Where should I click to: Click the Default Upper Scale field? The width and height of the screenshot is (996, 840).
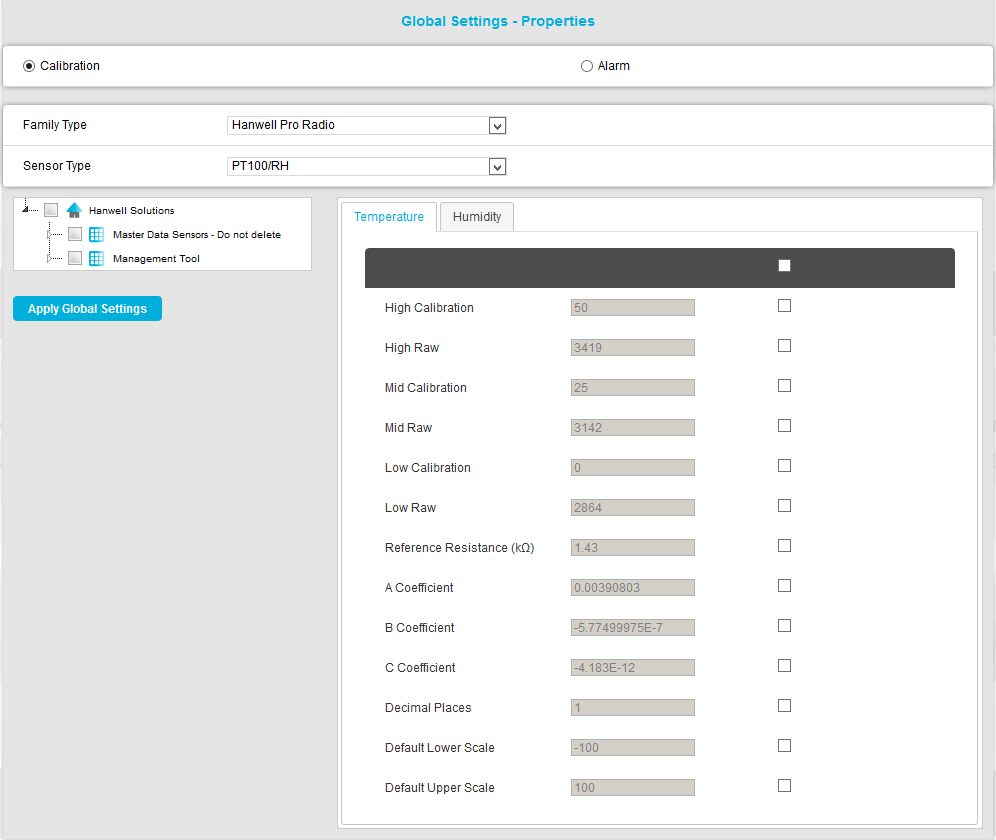(x=632, y=788)
